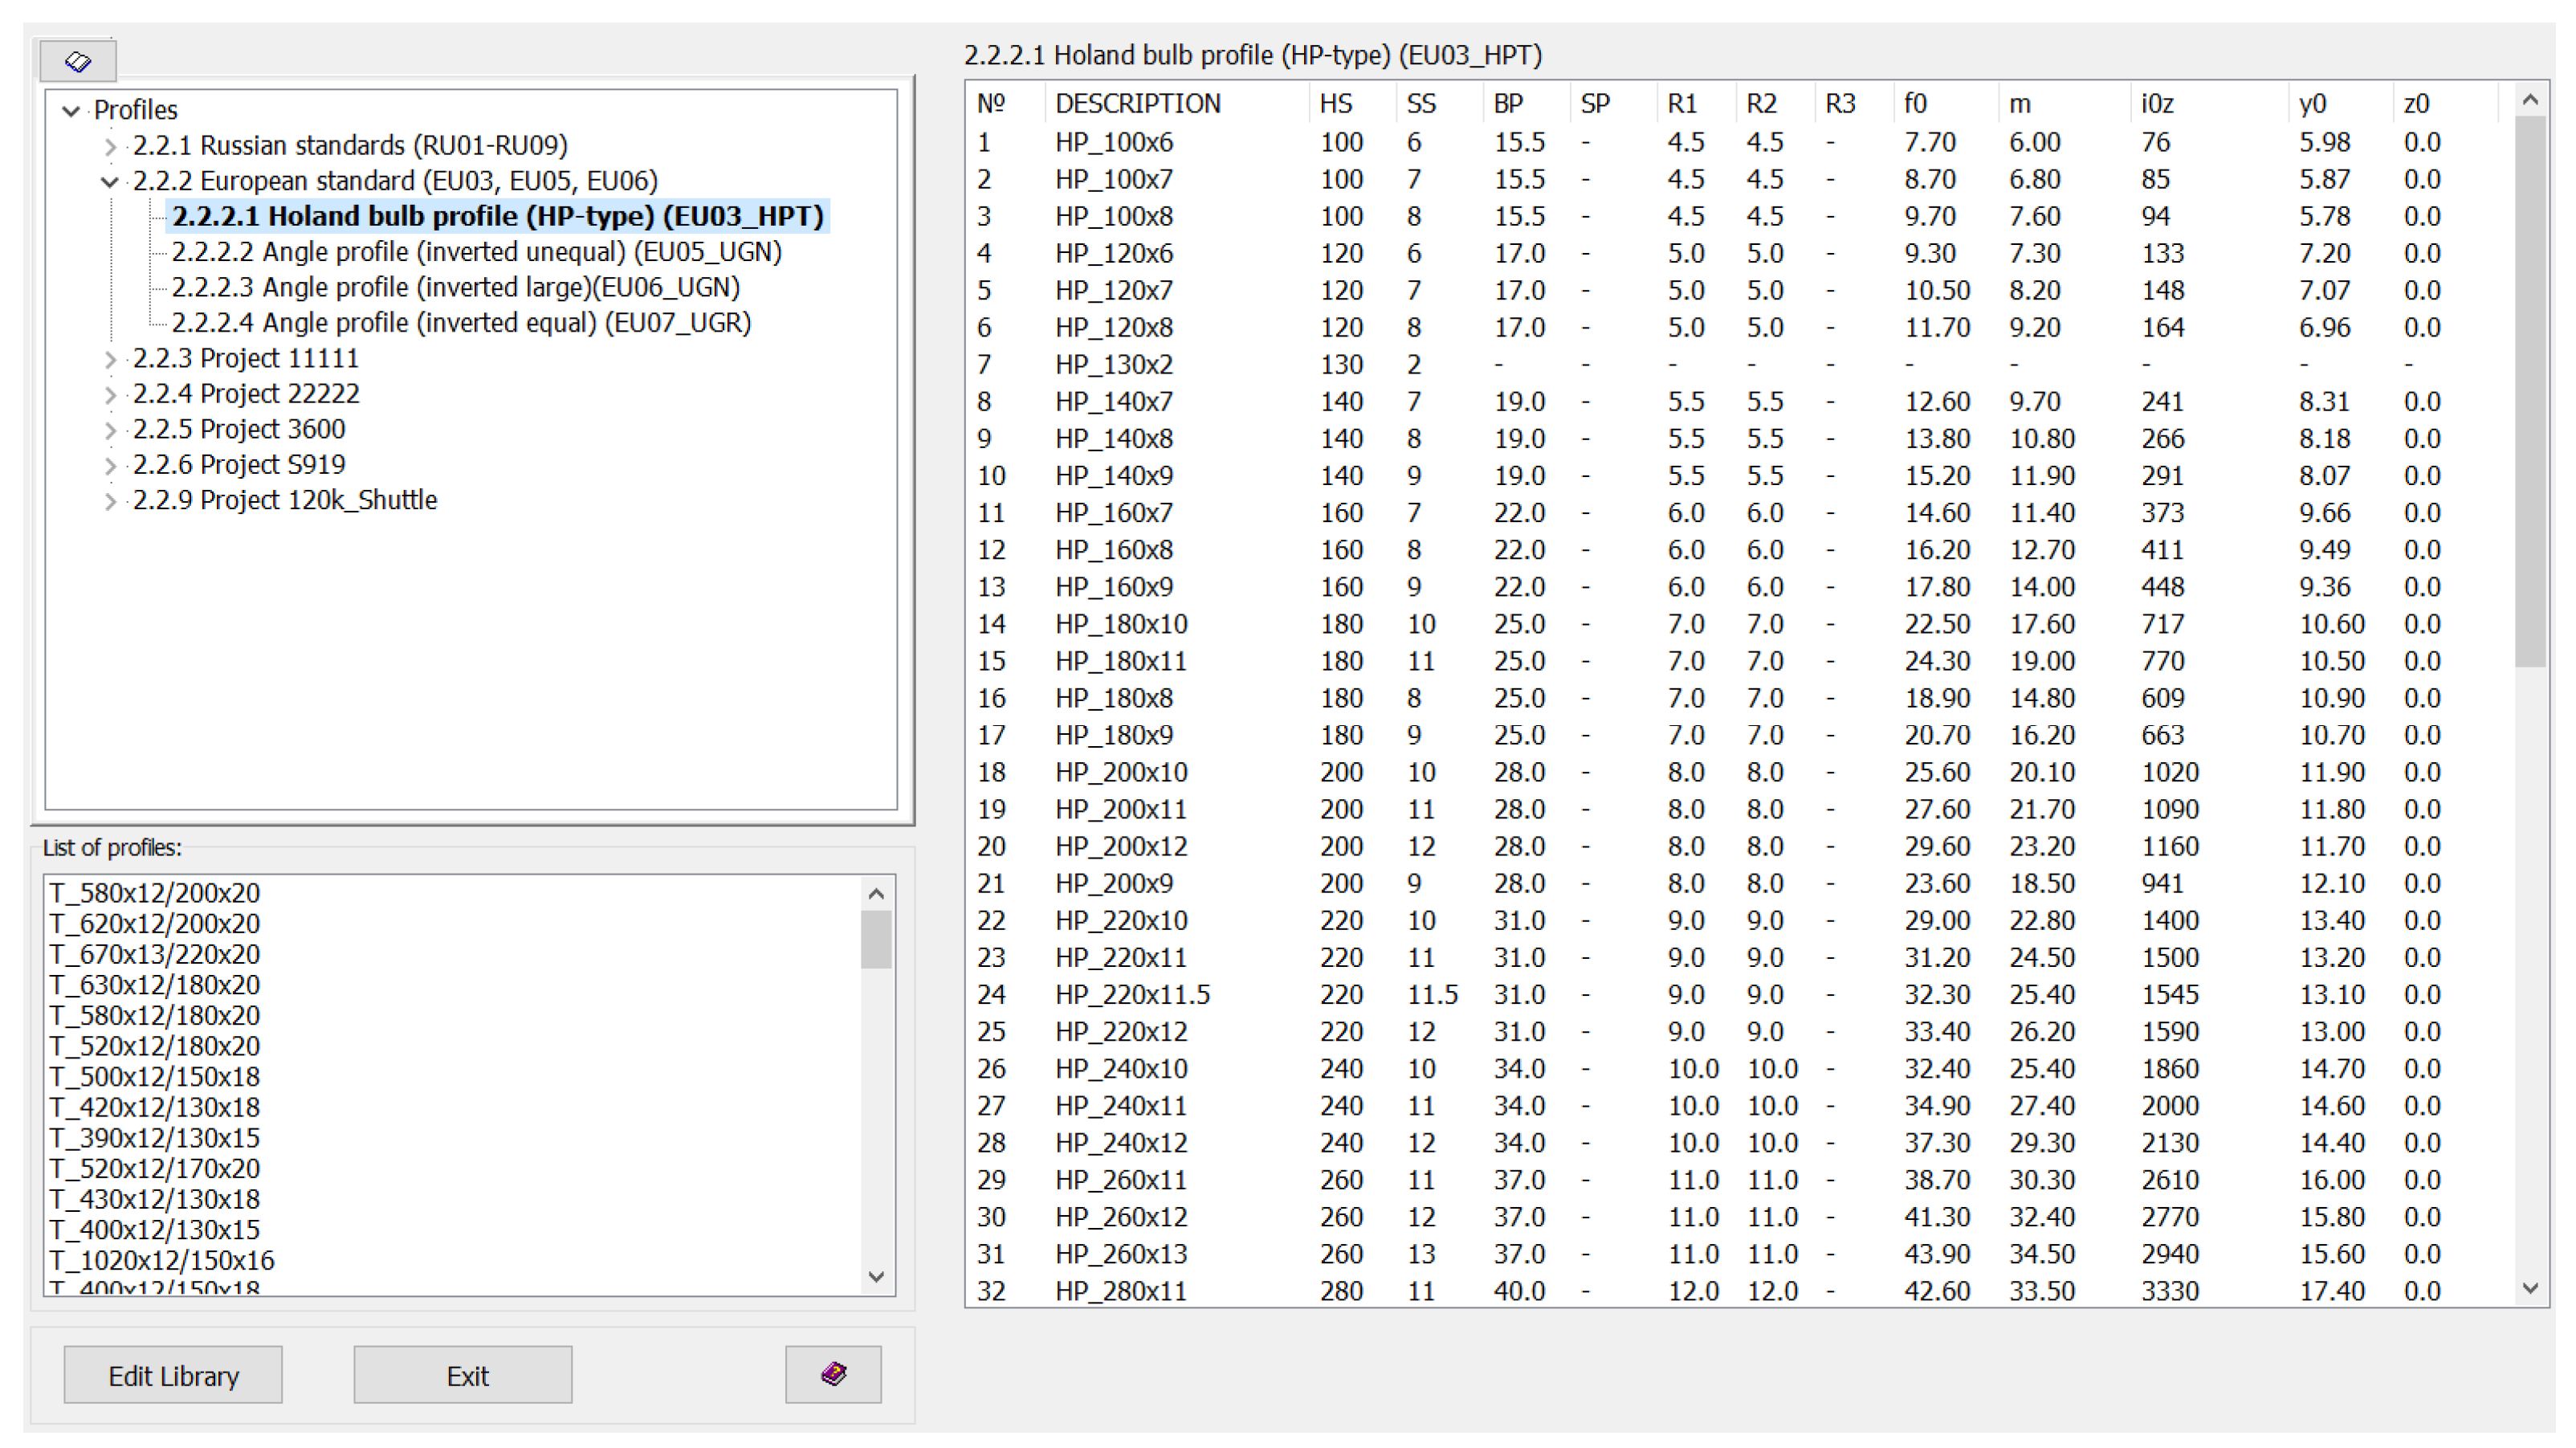The image size is (2576, 1448).
Task: Expand the 2.2.3 Project 11111 node
Action: [x=110, y=359]
